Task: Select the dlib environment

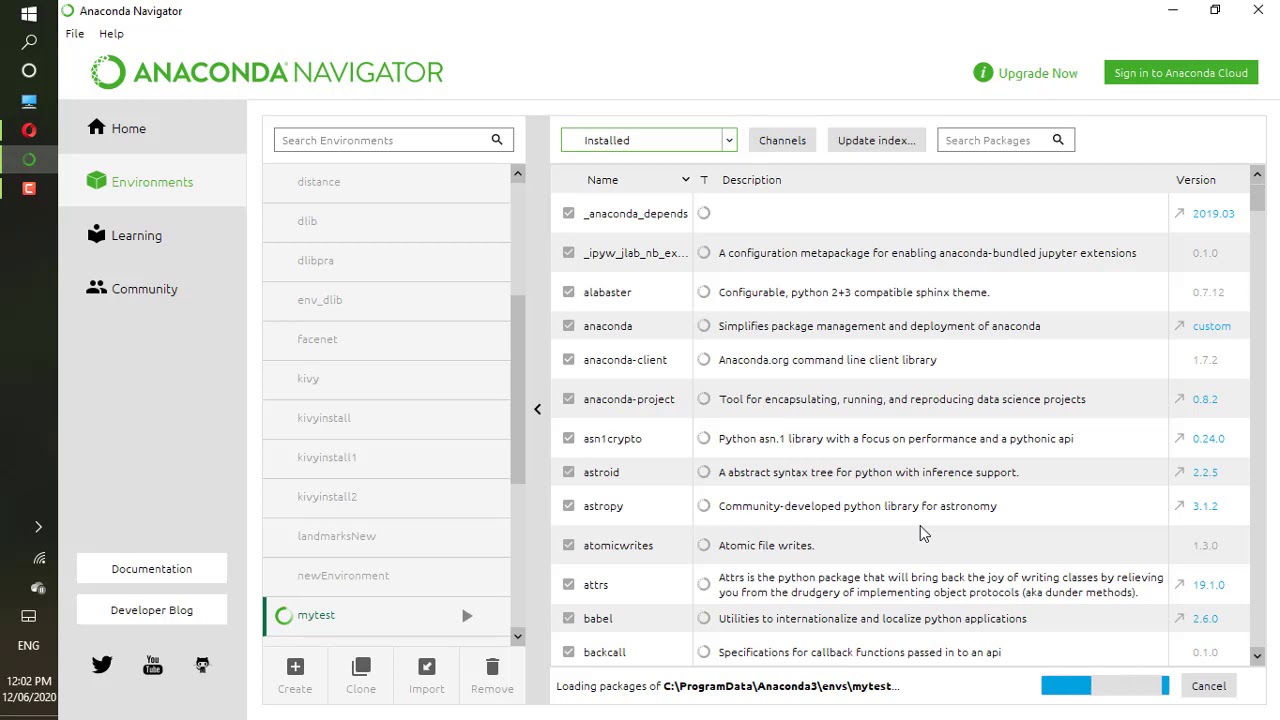Action: click(x=387, y=221)
